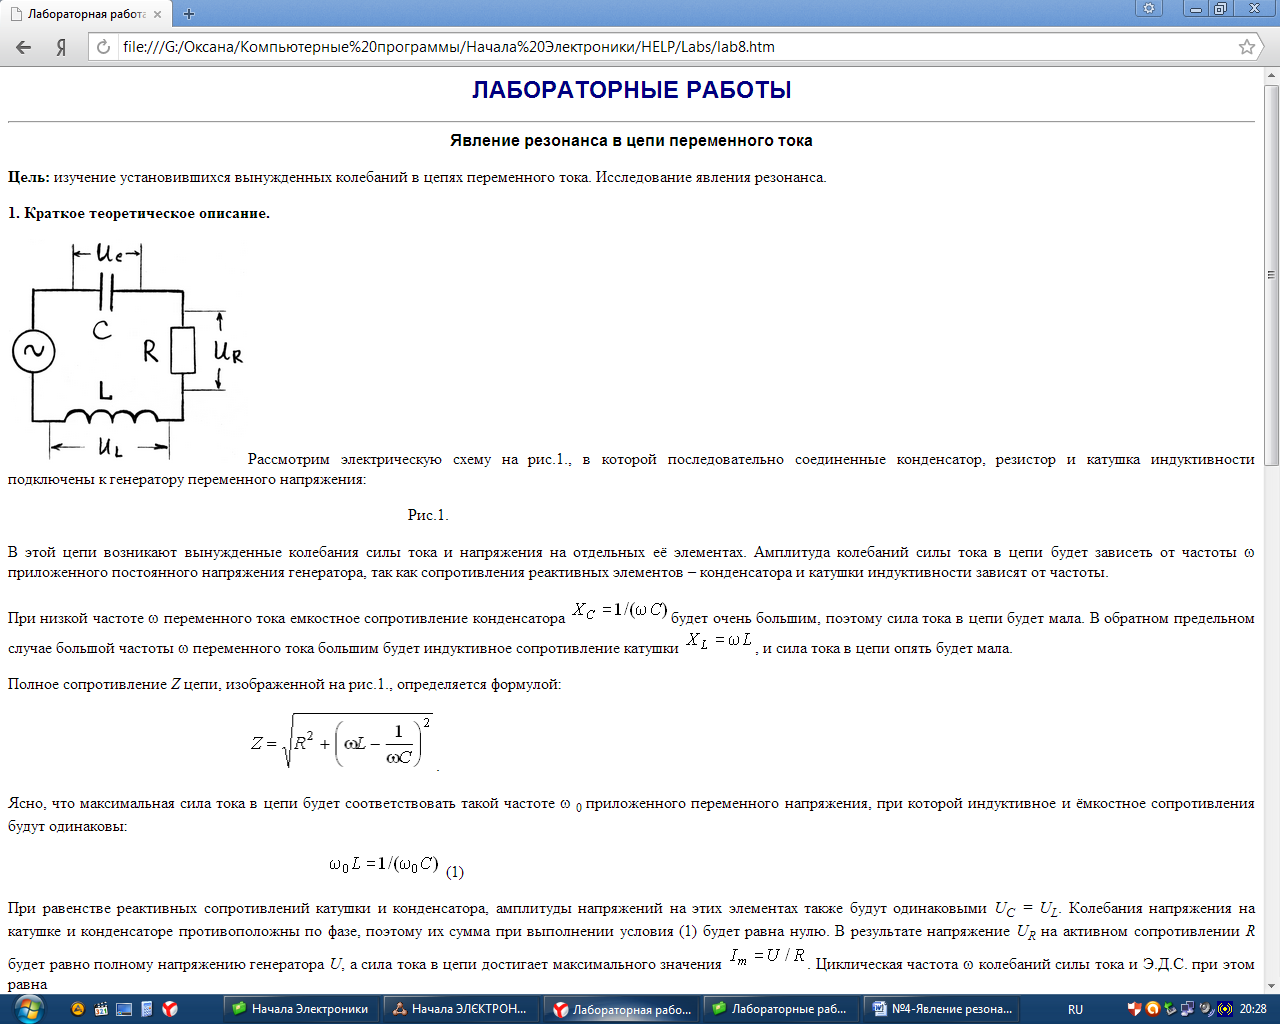Screen dimensions: 1280x1024
Task: Click the resonance condition formula ω0L=1/(ω0C)
Action: pyautogui.click(x=384, y=864)
